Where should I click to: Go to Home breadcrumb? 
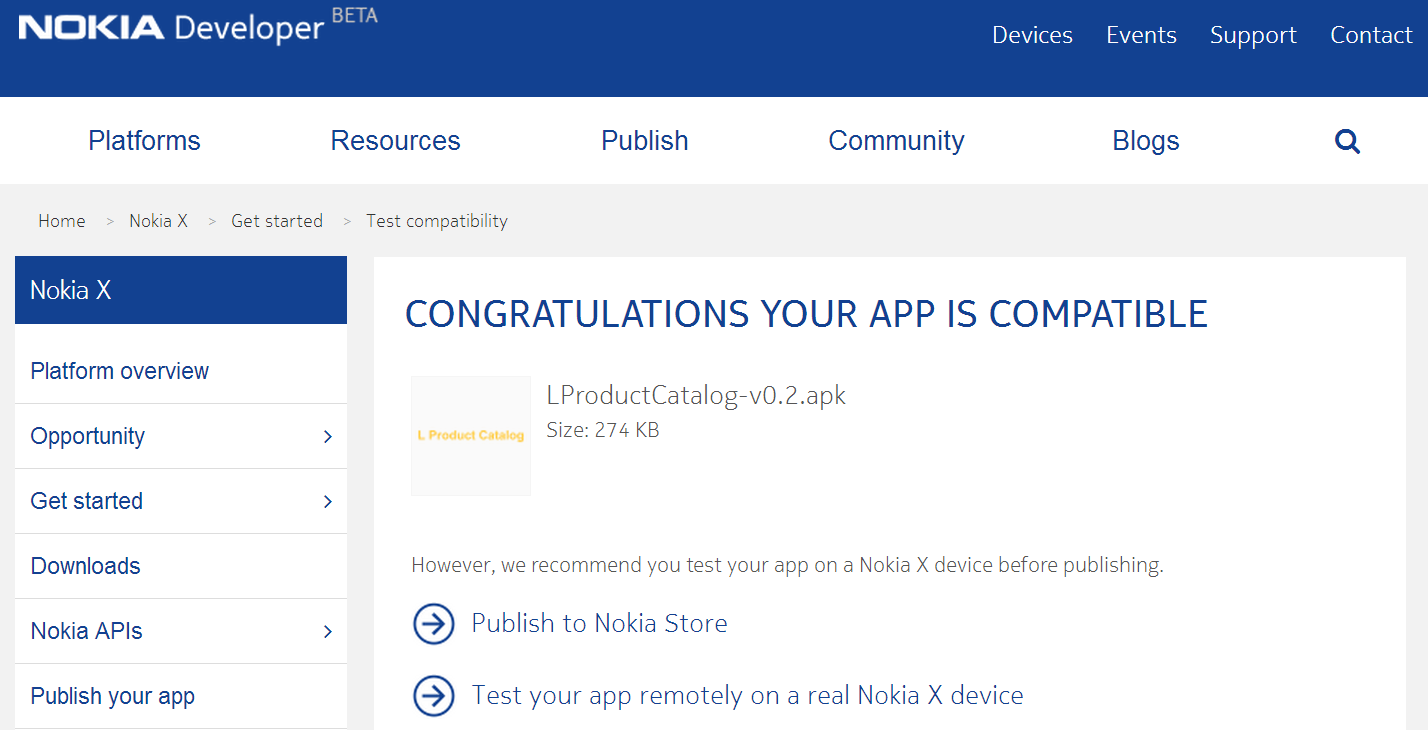62,221
